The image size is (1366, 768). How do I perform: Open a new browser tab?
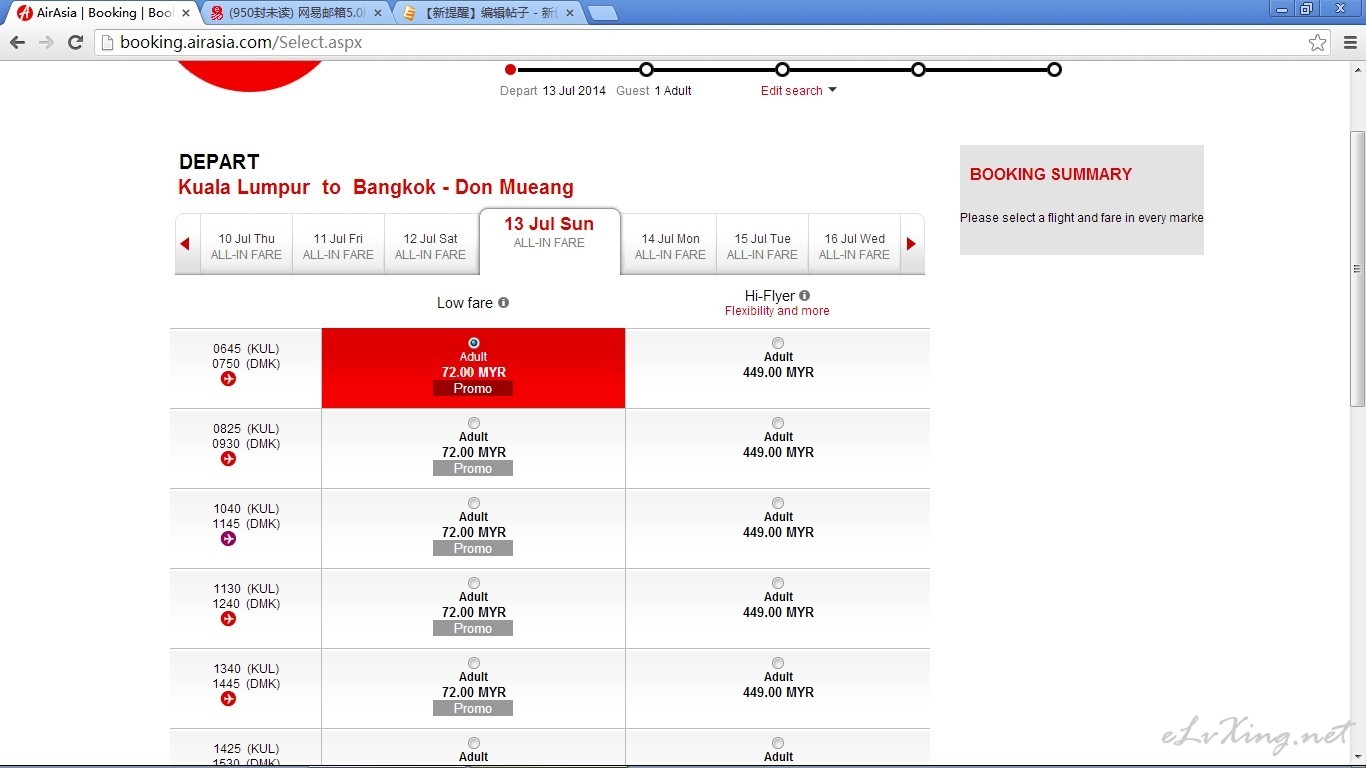pos(602,13)
